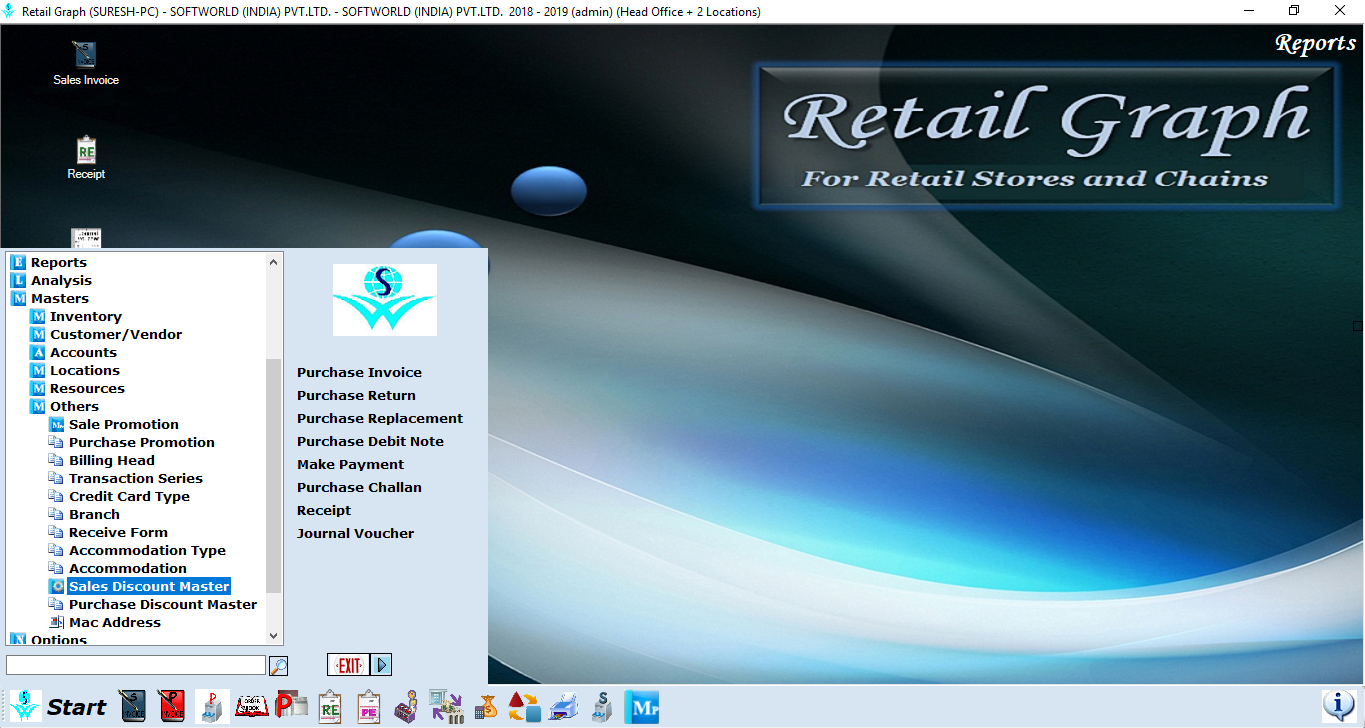Open the Make Payment shortcut link

pos(350,464)
